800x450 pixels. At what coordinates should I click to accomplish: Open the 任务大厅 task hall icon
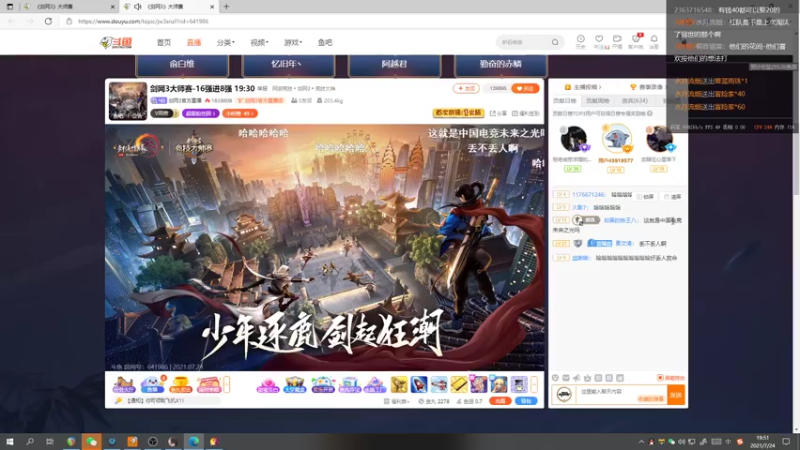[124, 385]
